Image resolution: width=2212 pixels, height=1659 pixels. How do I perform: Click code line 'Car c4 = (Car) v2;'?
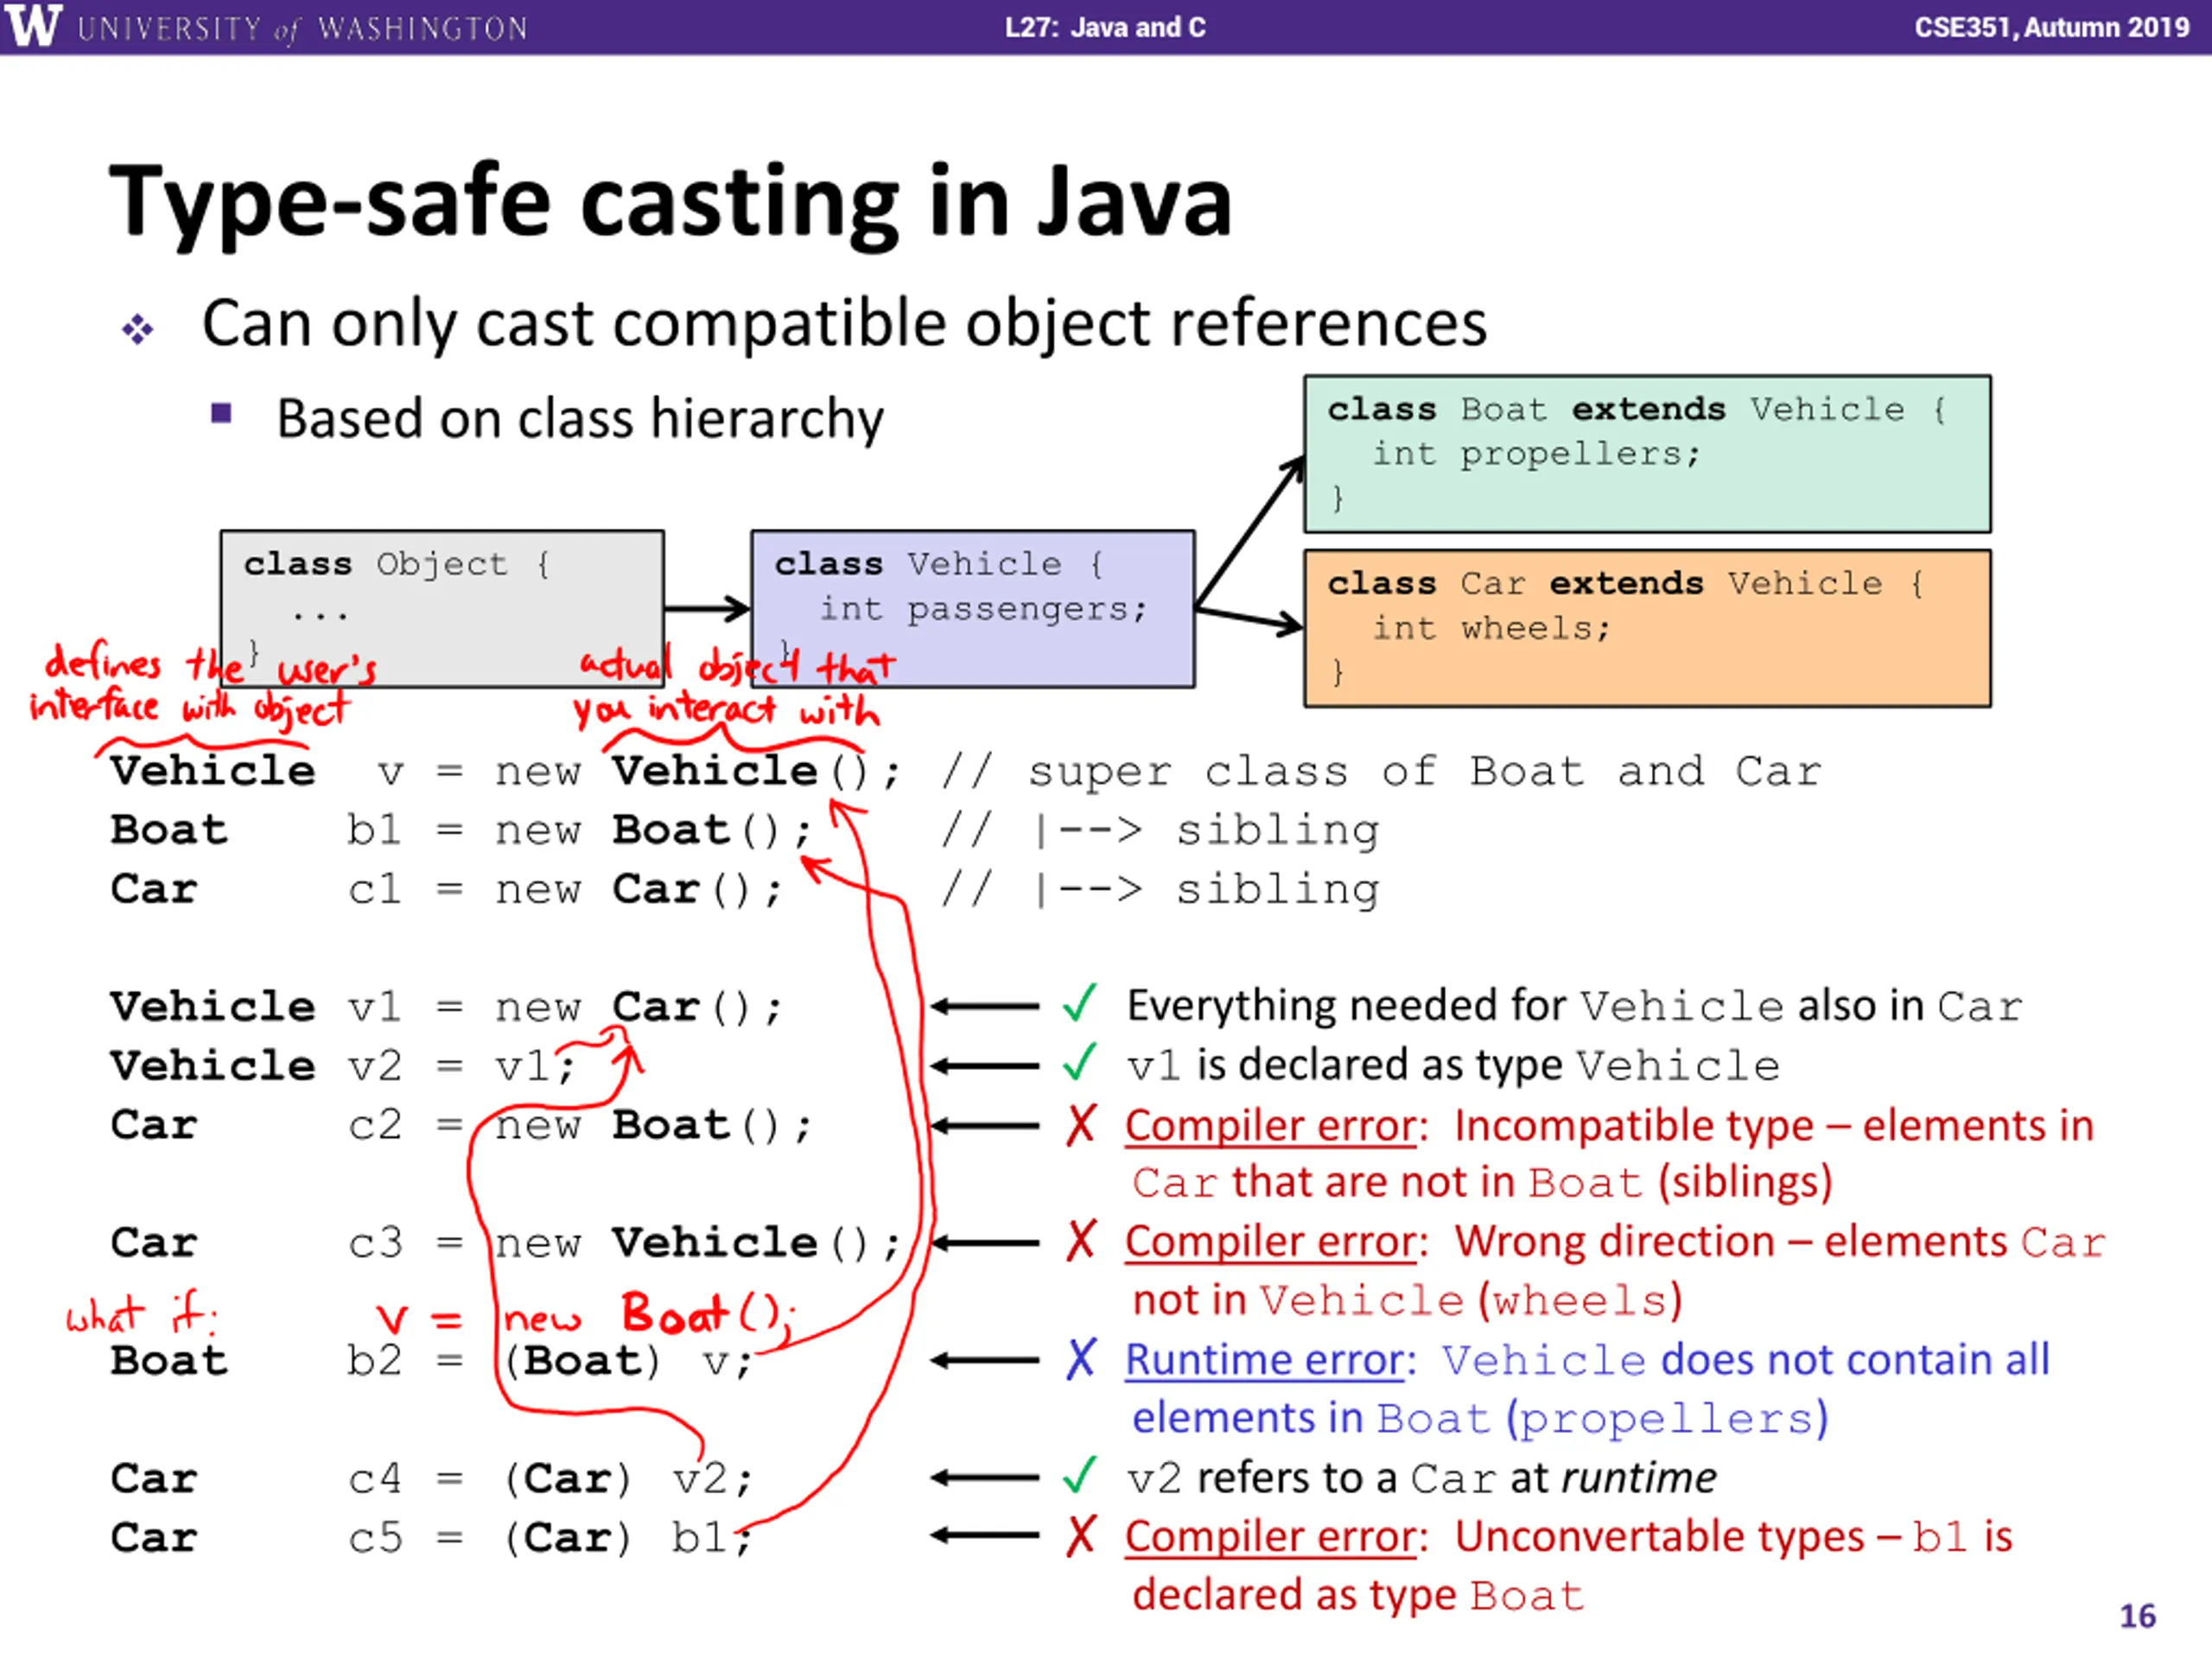point(431,1479)
